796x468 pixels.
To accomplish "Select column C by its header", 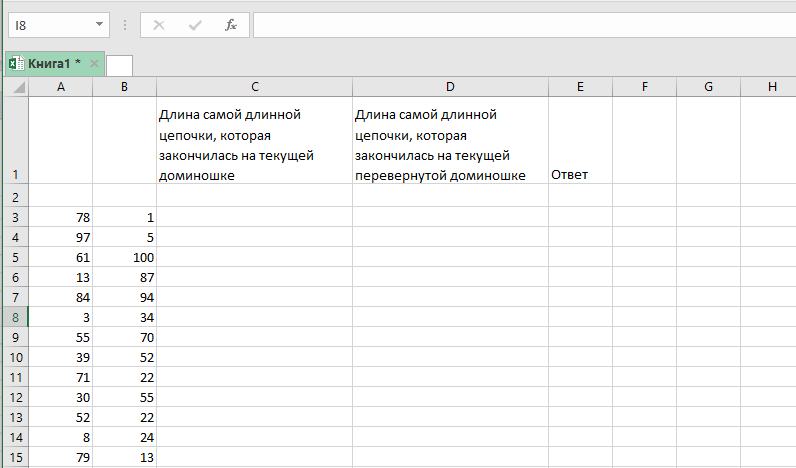I will (255, 87).
